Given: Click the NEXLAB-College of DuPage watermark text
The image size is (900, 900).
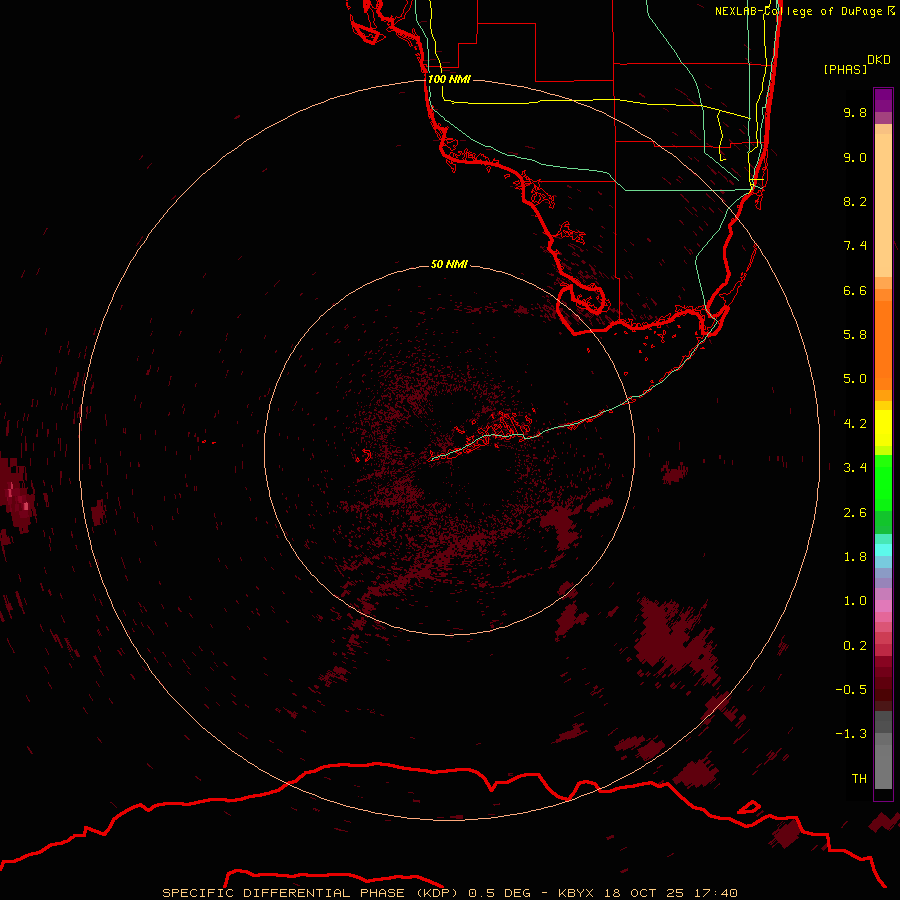Looking at the screenshot, I should (798, 11).
